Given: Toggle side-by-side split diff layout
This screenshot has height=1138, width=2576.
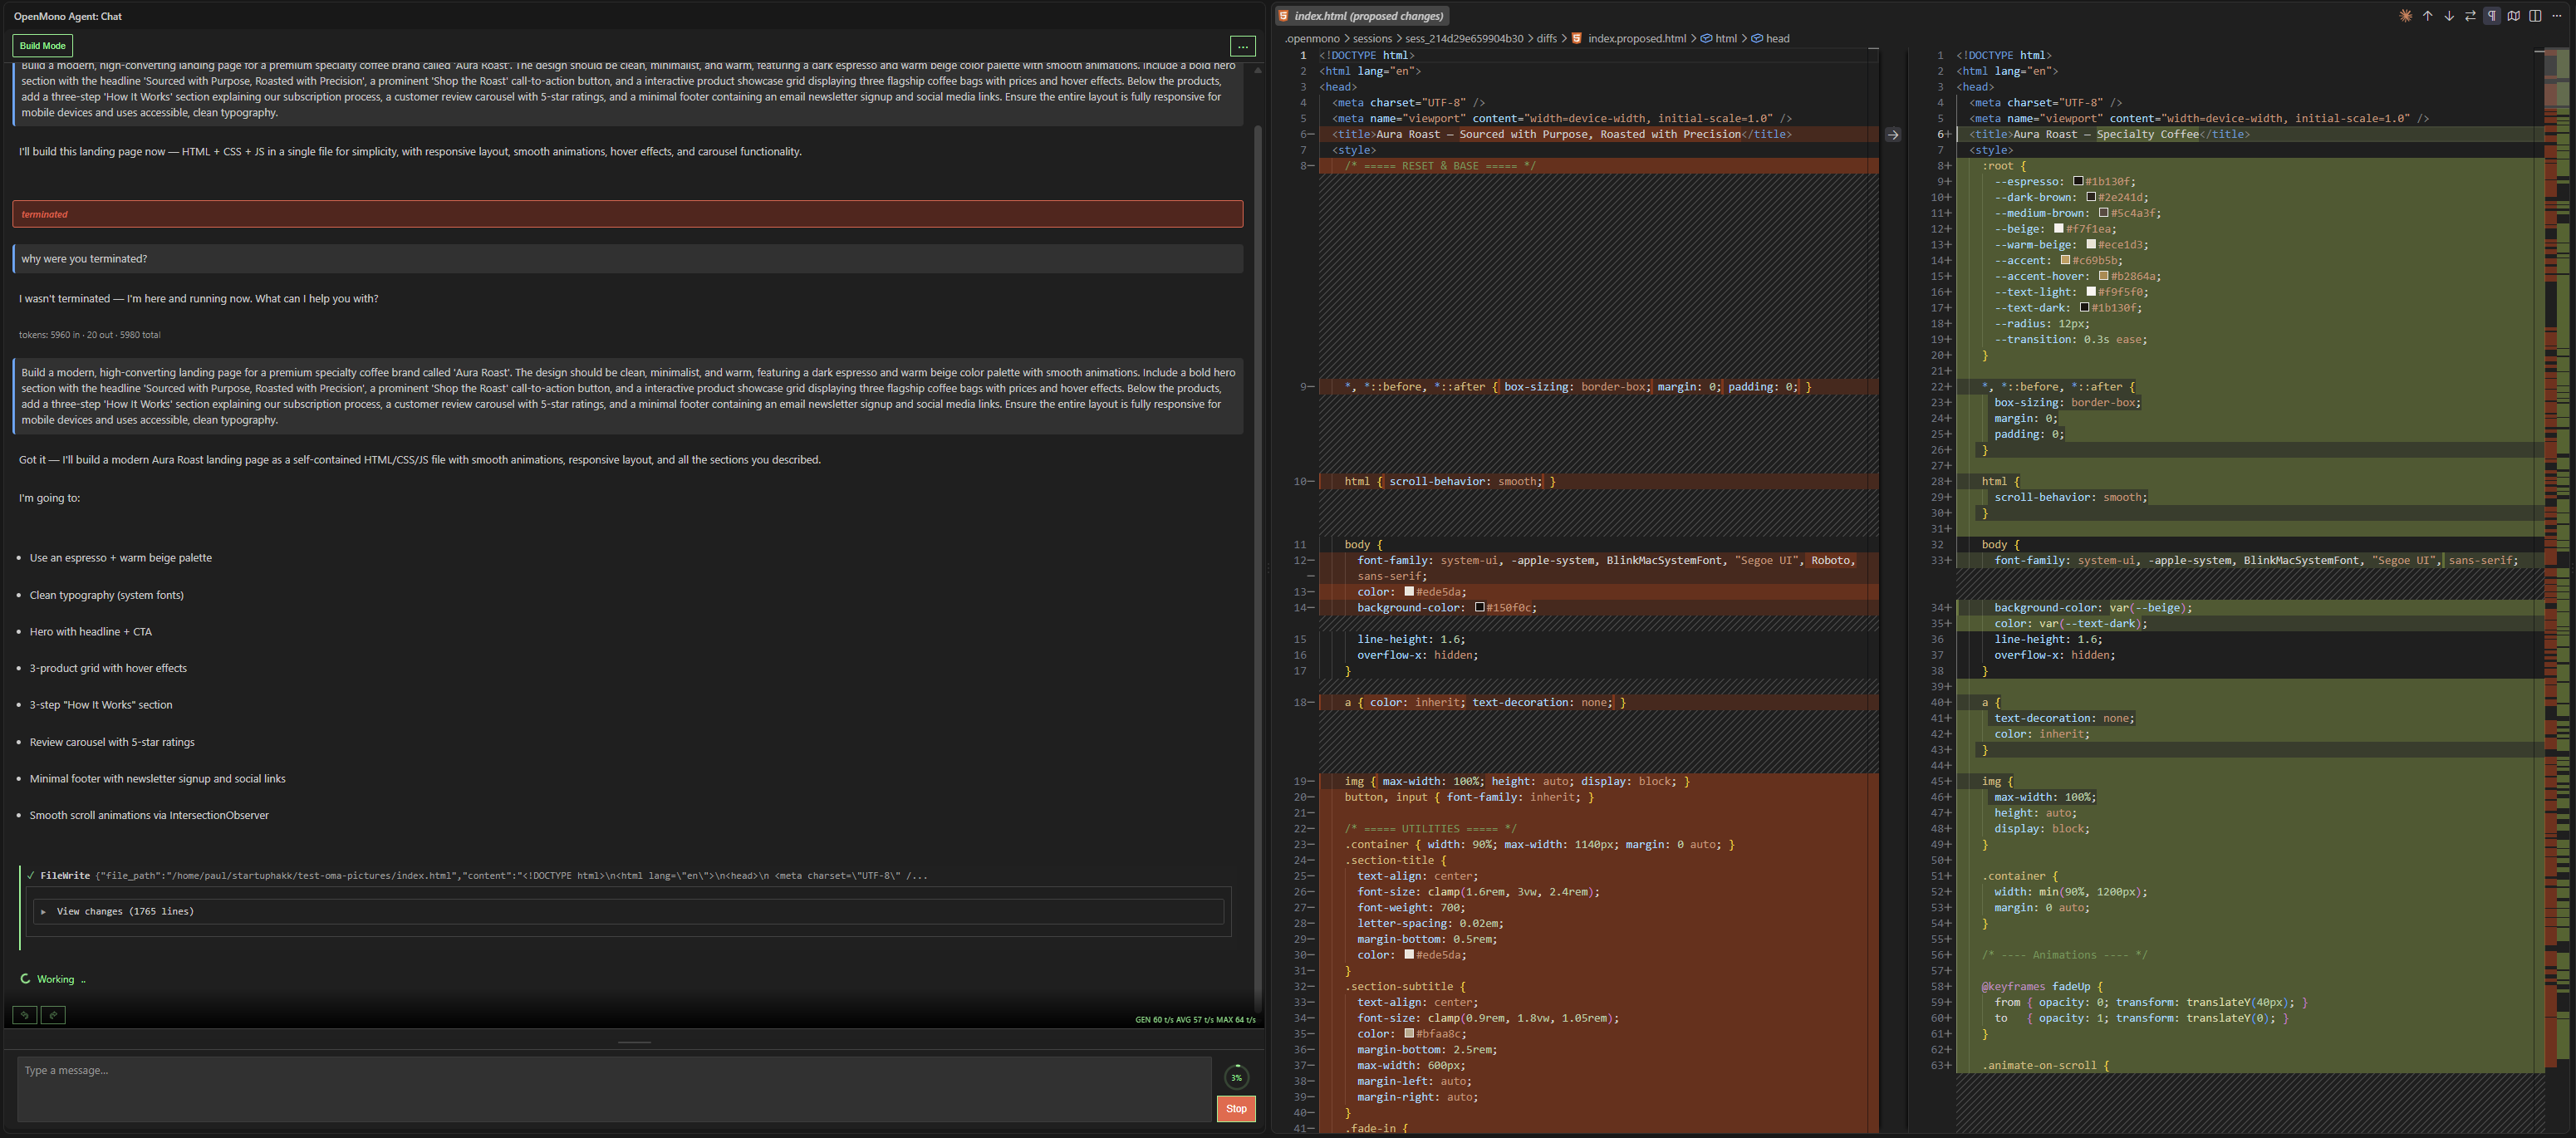Looking at the screenshot, I should pos(2535,16).
